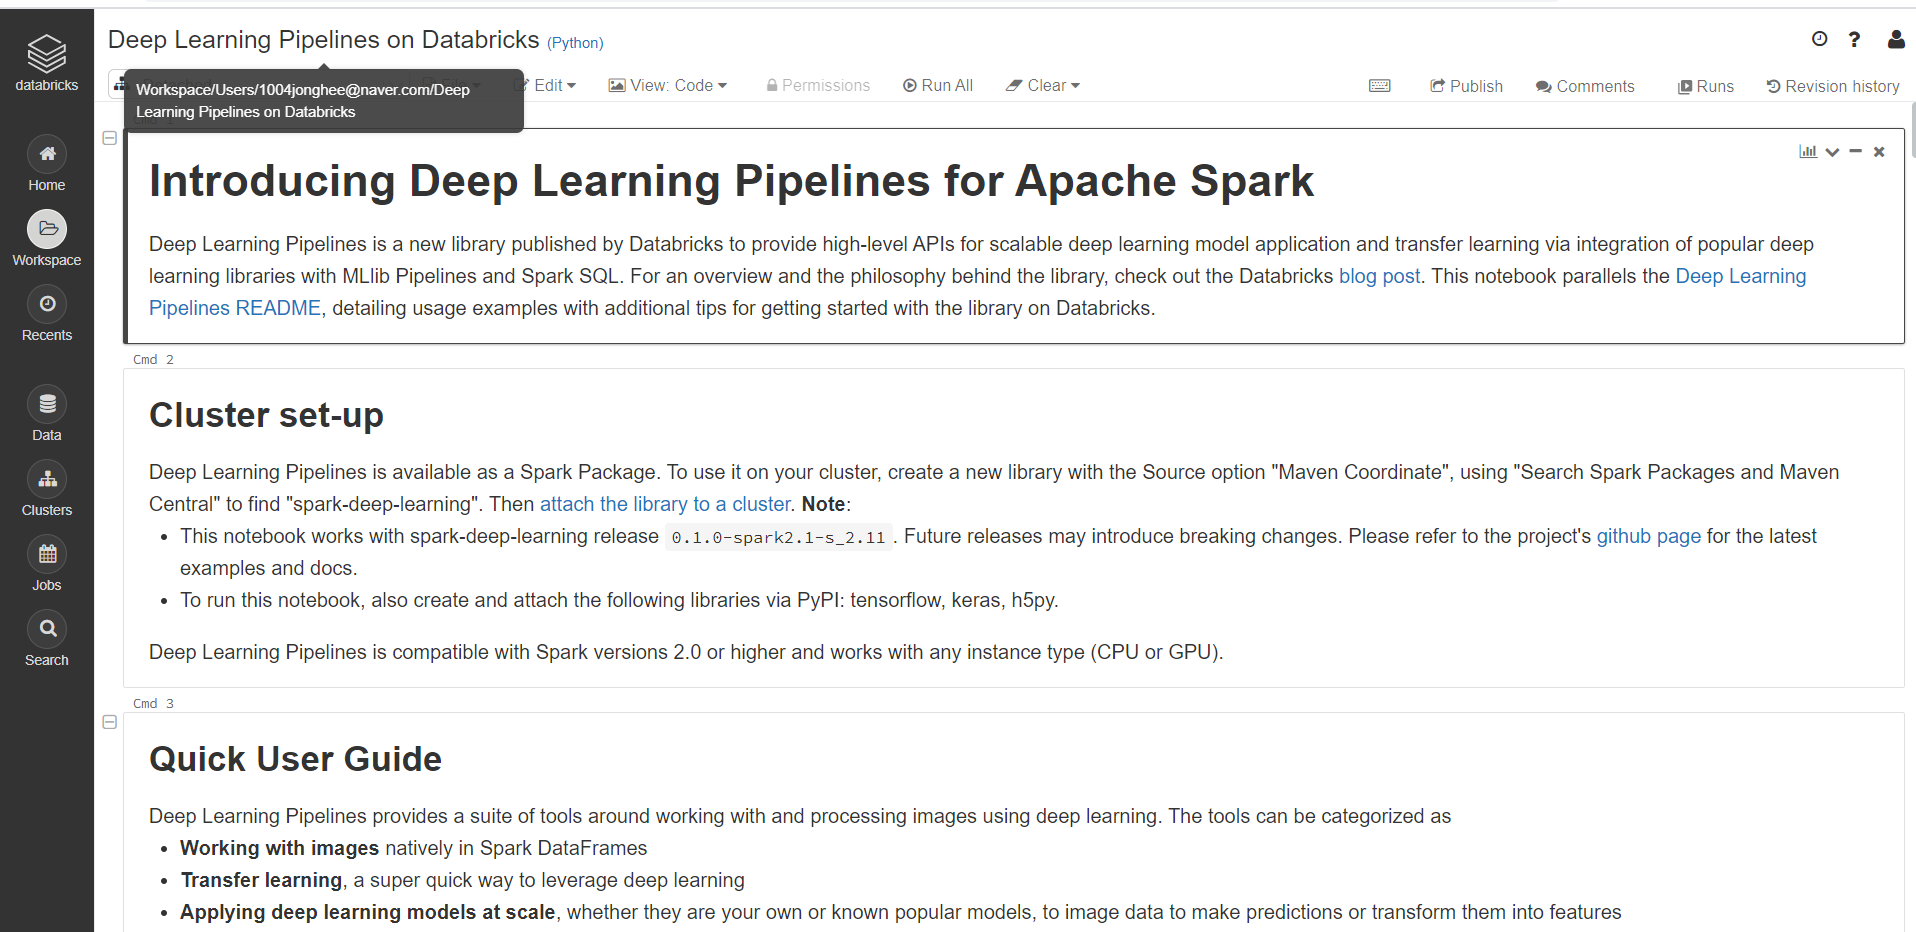Screen dimensions: 1916x932
Task: Open Search in the sidebar
Action: click(x=46, y=639)
